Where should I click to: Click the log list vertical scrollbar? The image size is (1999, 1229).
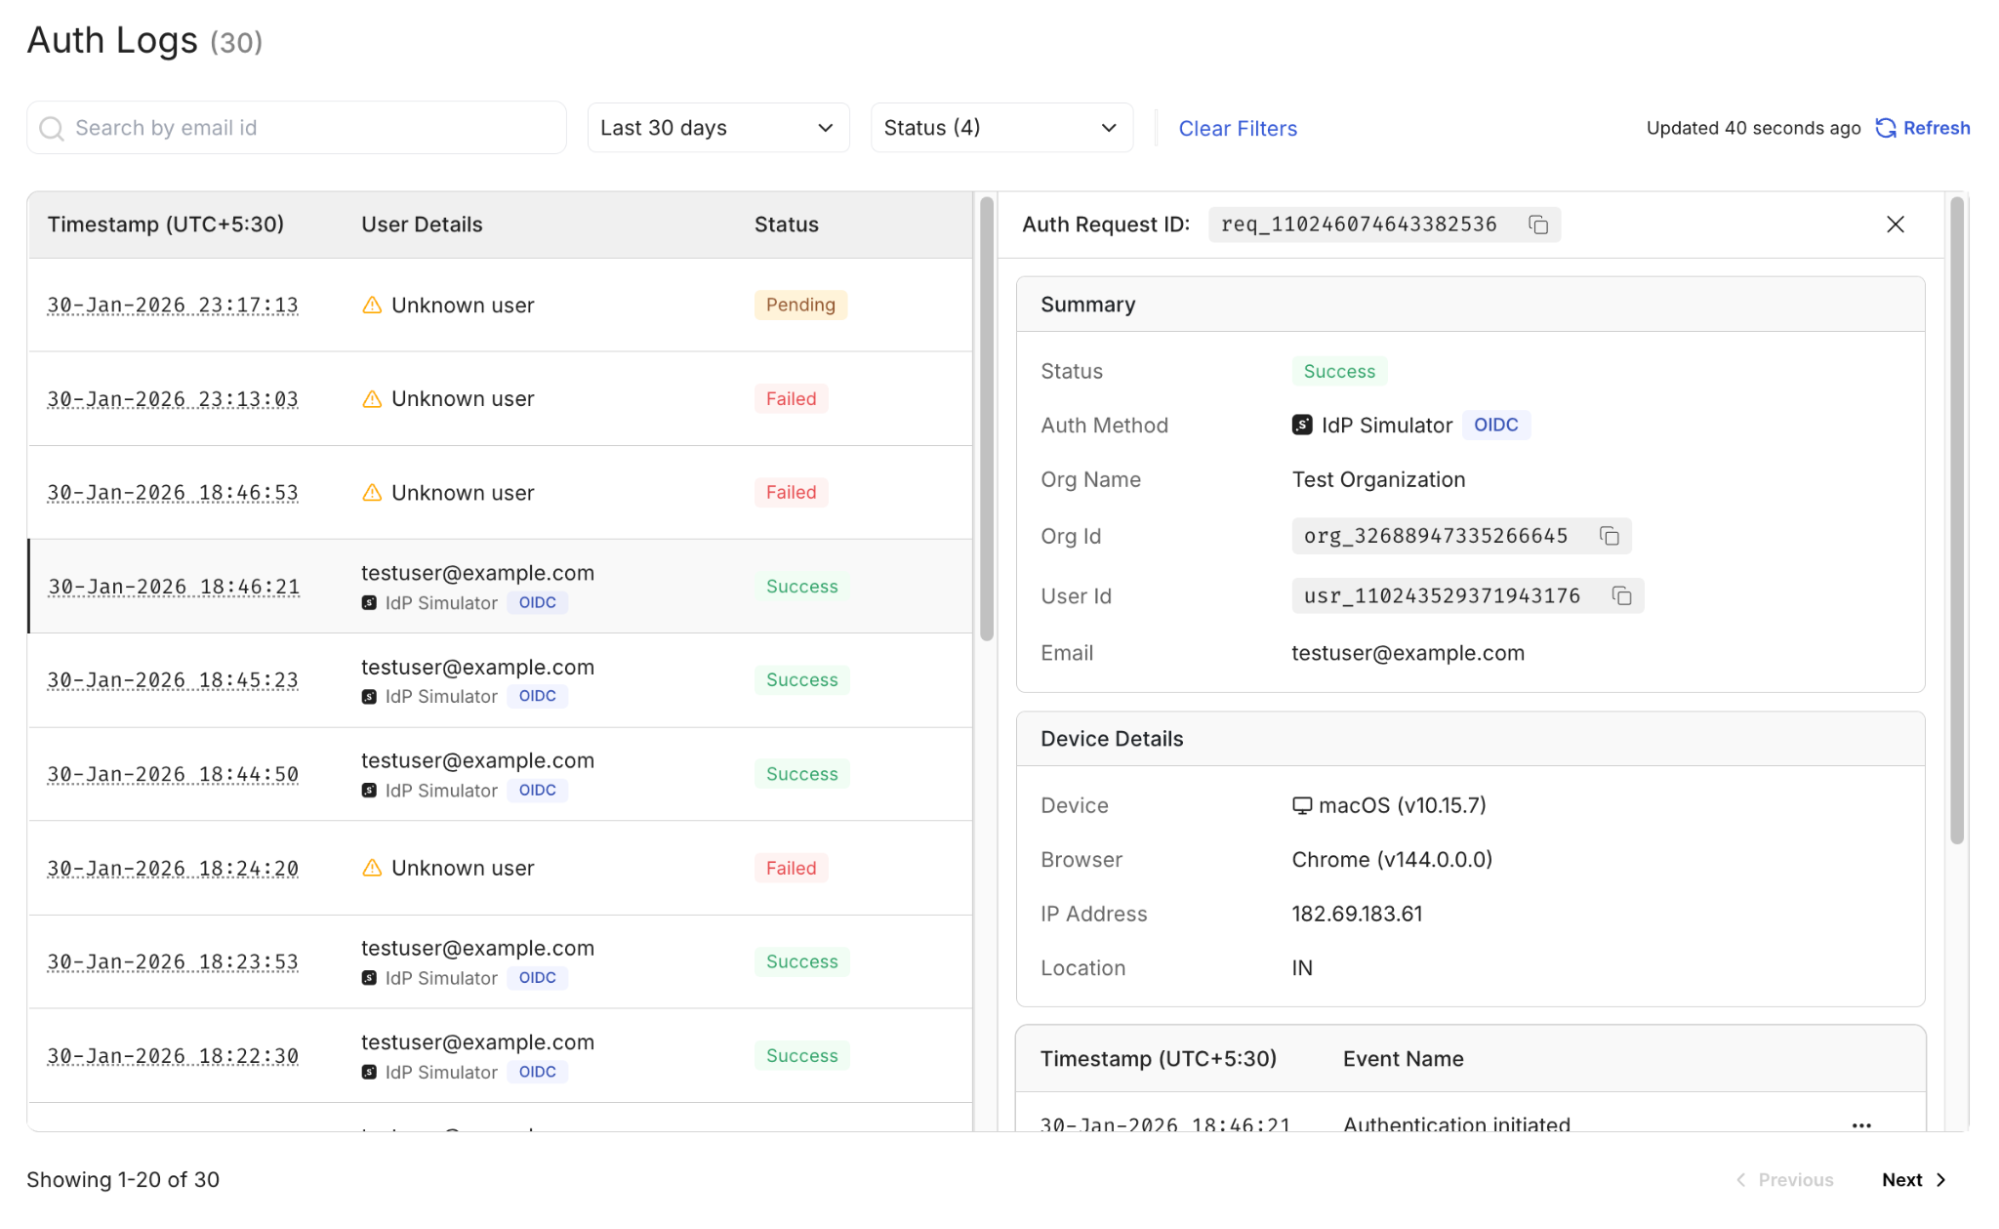click(986, 420)
